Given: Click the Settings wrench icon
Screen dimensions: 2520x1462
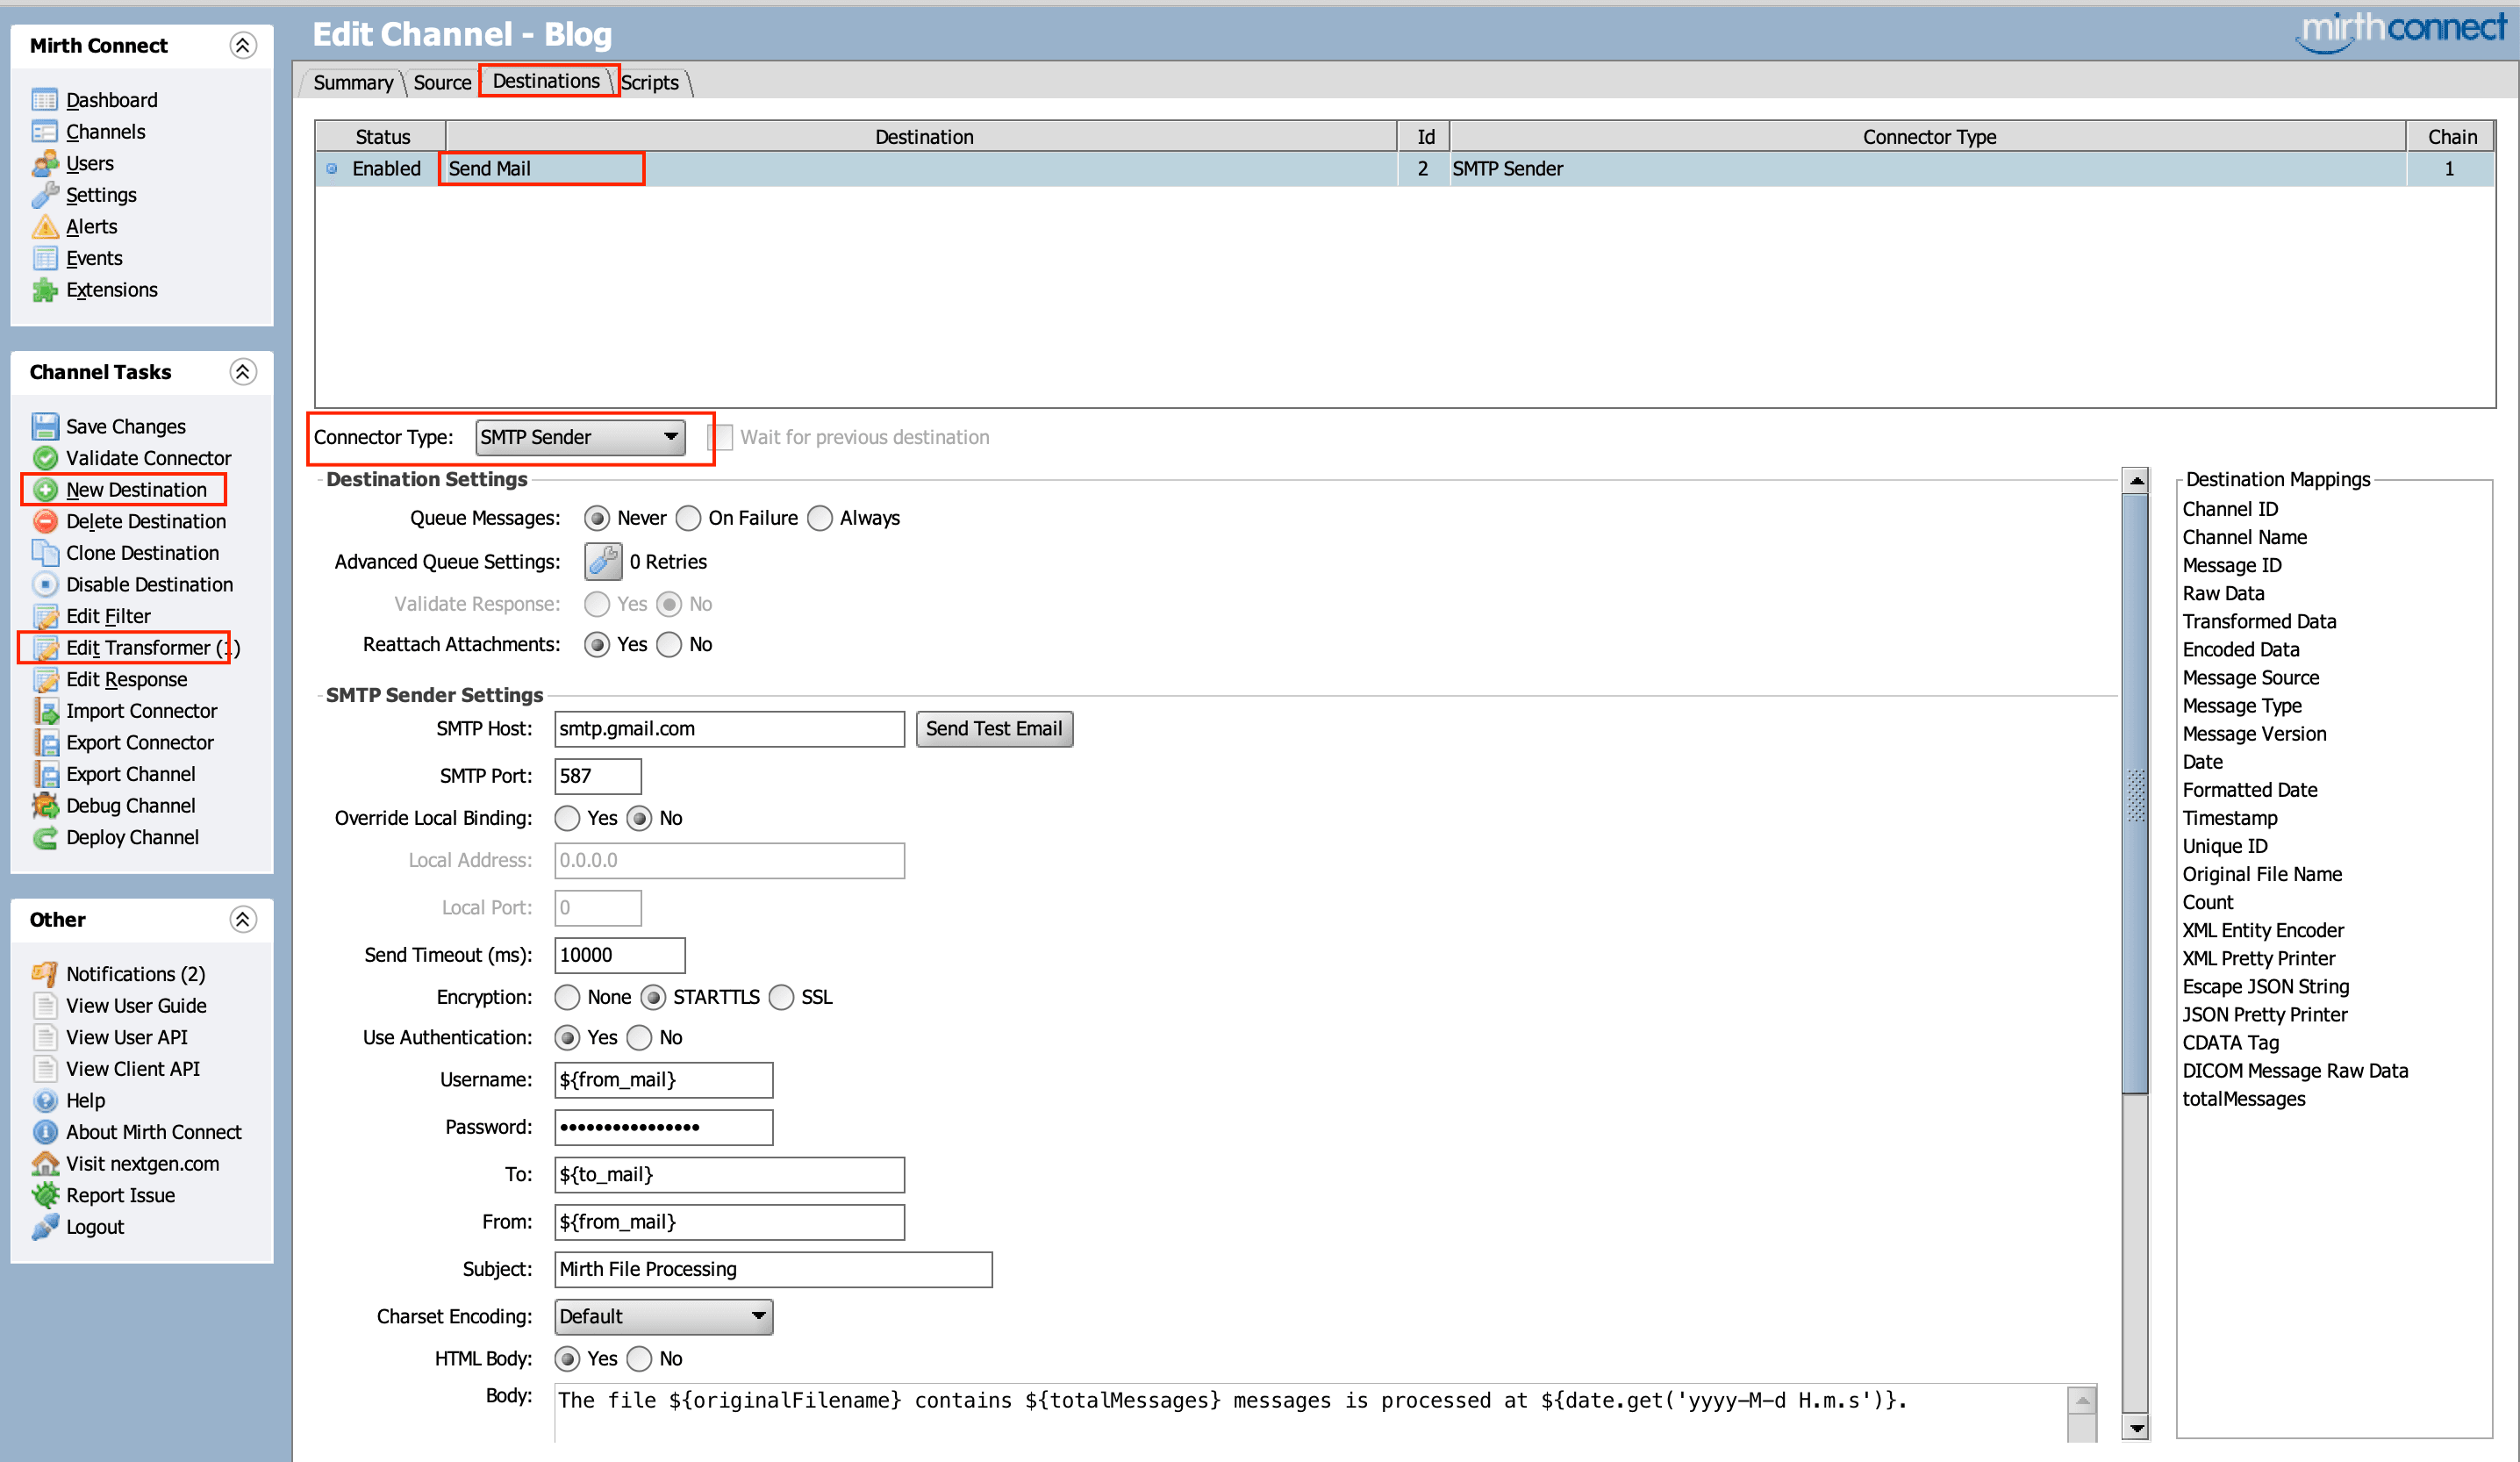Looking at the screenshot, I should click(x=45, y=195).
